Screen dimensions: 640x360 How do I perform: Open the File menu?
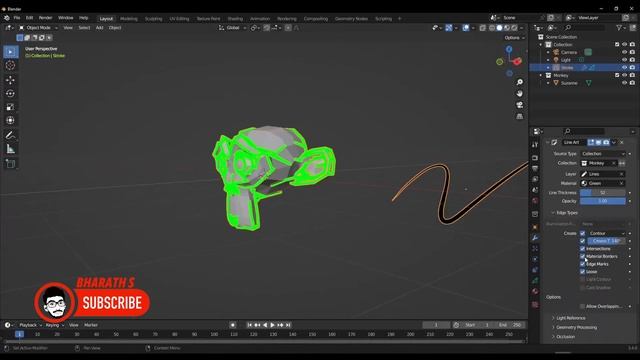(x=17, y=18)
